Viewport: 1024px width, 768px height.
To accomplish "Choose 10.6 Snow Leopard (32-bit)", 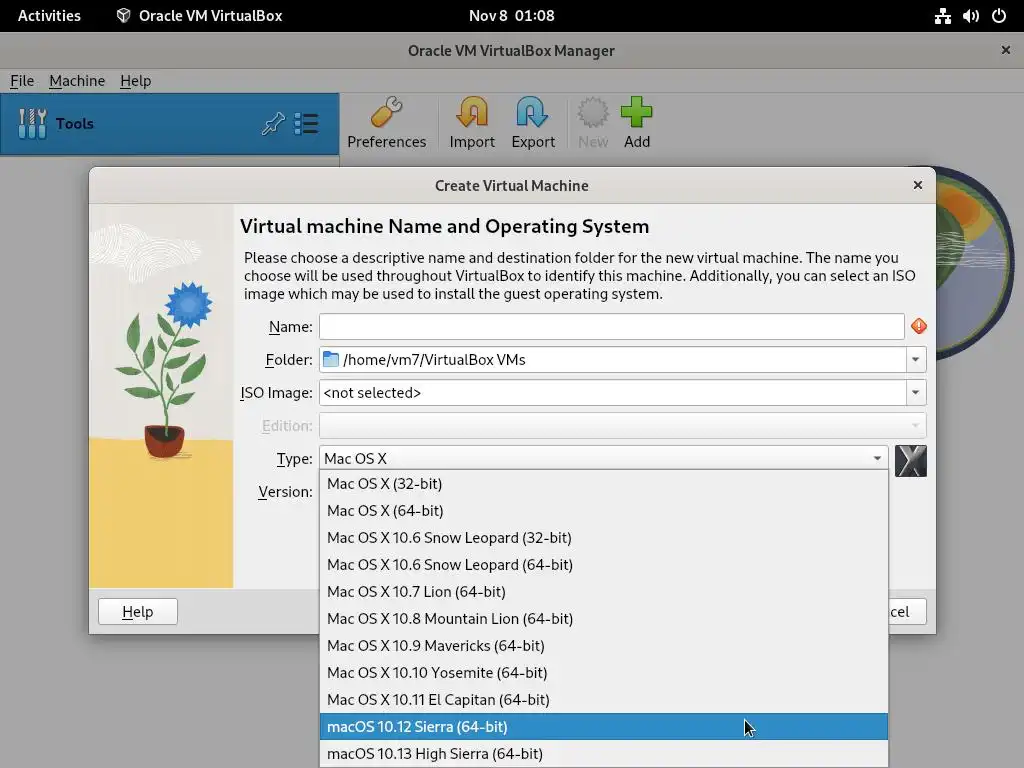I will tap(603, 537).
